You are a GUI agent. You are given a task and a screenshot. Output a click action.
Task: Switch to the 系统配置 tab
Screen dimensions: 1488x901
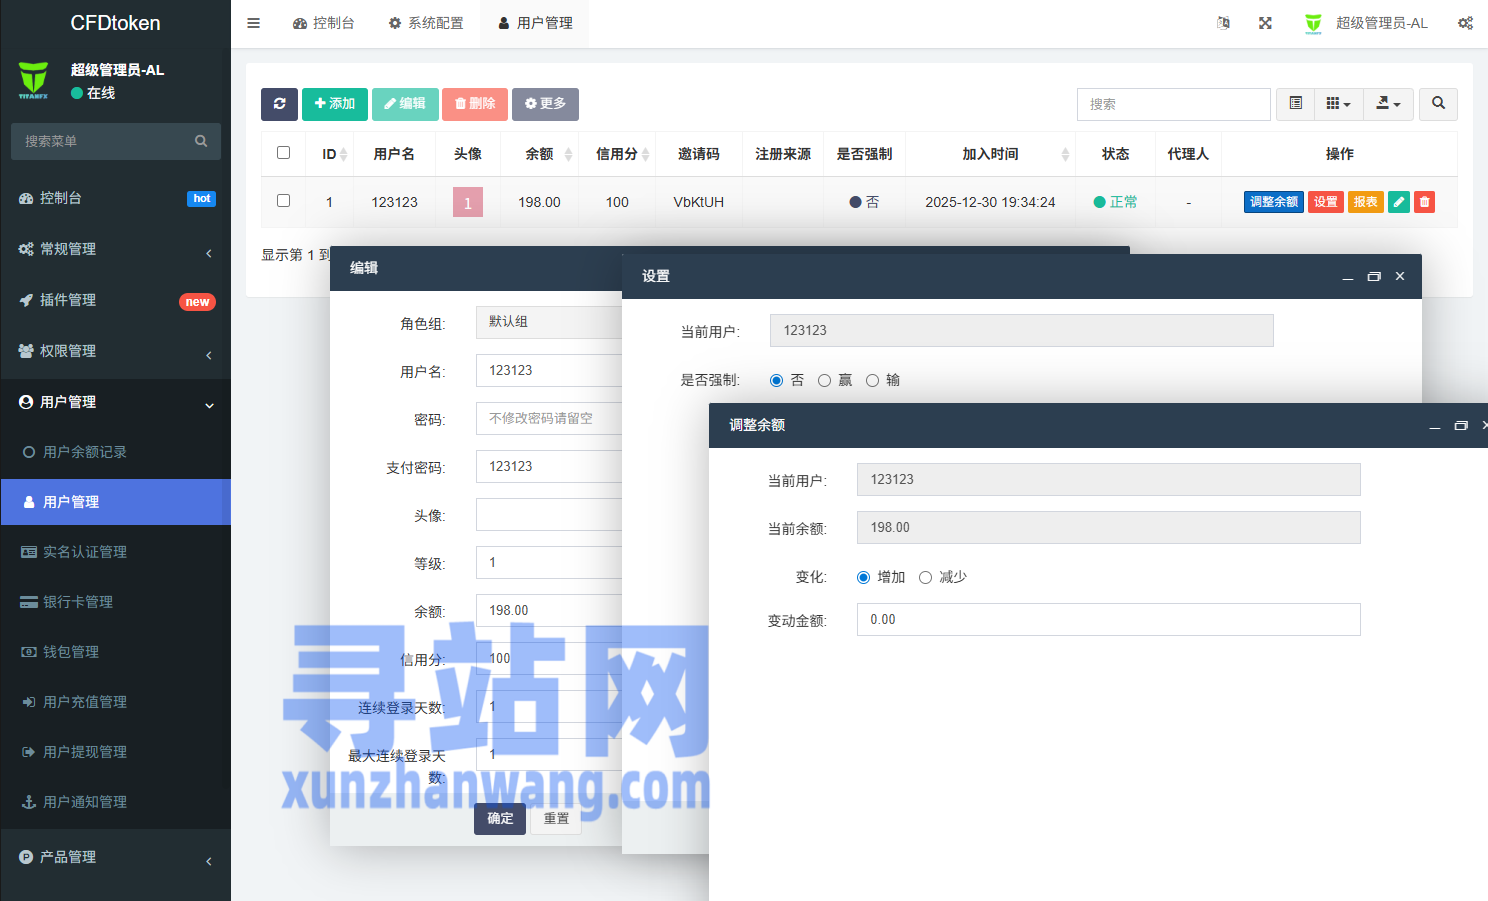point(426,23)
